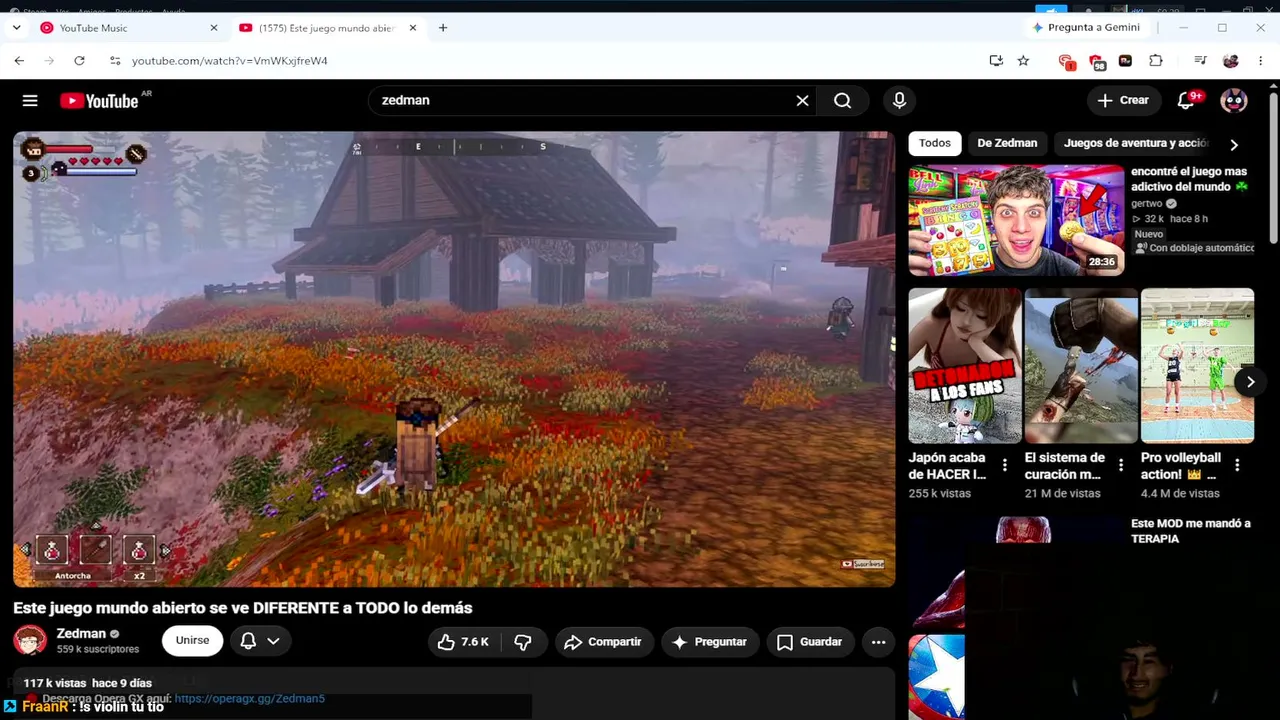Screen dimensions: 1280x720
Task: Click the game video player
Action: pos(454,359)
